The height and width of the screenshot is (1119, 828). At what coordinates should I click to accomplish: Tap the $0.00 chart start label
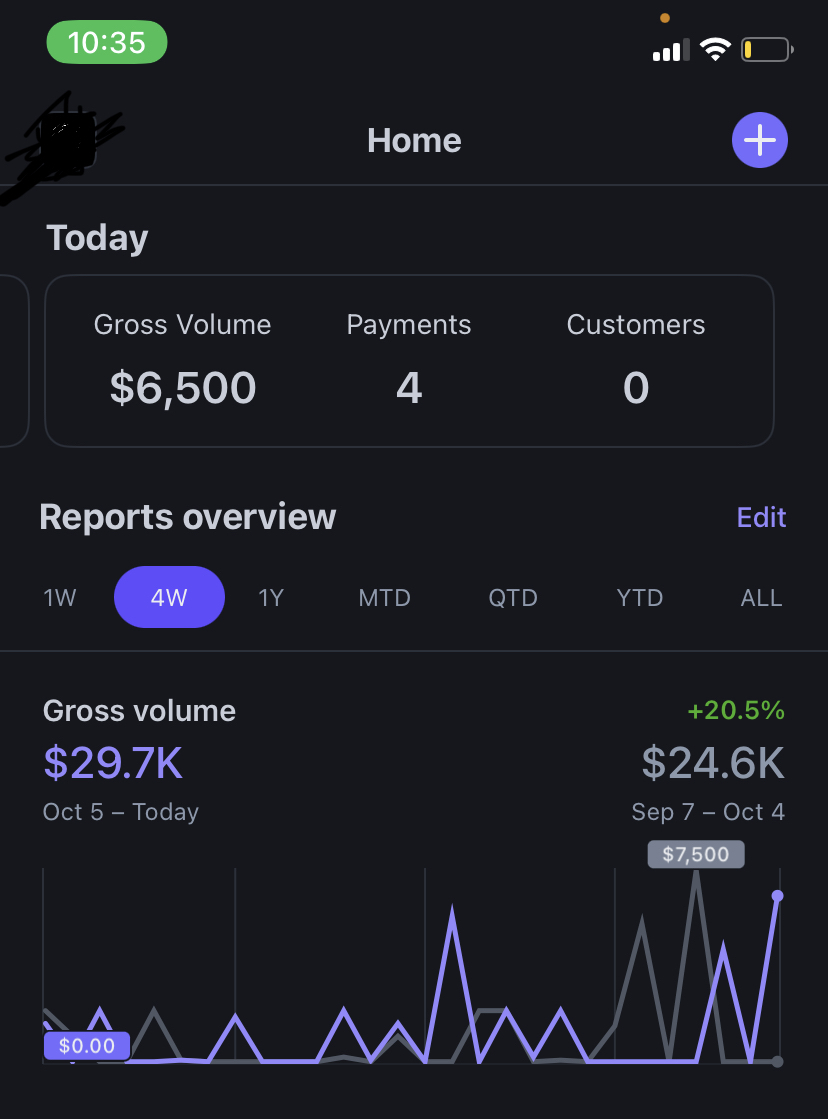coord(86,1045)
